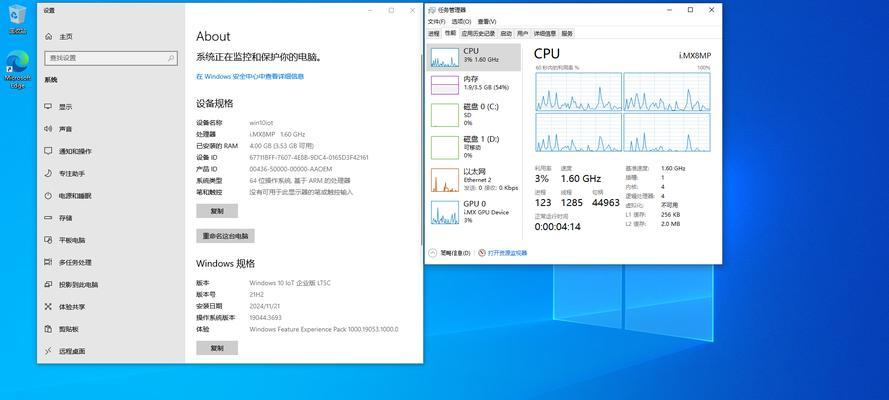Open the Storage (存储) settings icon
The image size is (889, 400).
[x=49, y=218]
